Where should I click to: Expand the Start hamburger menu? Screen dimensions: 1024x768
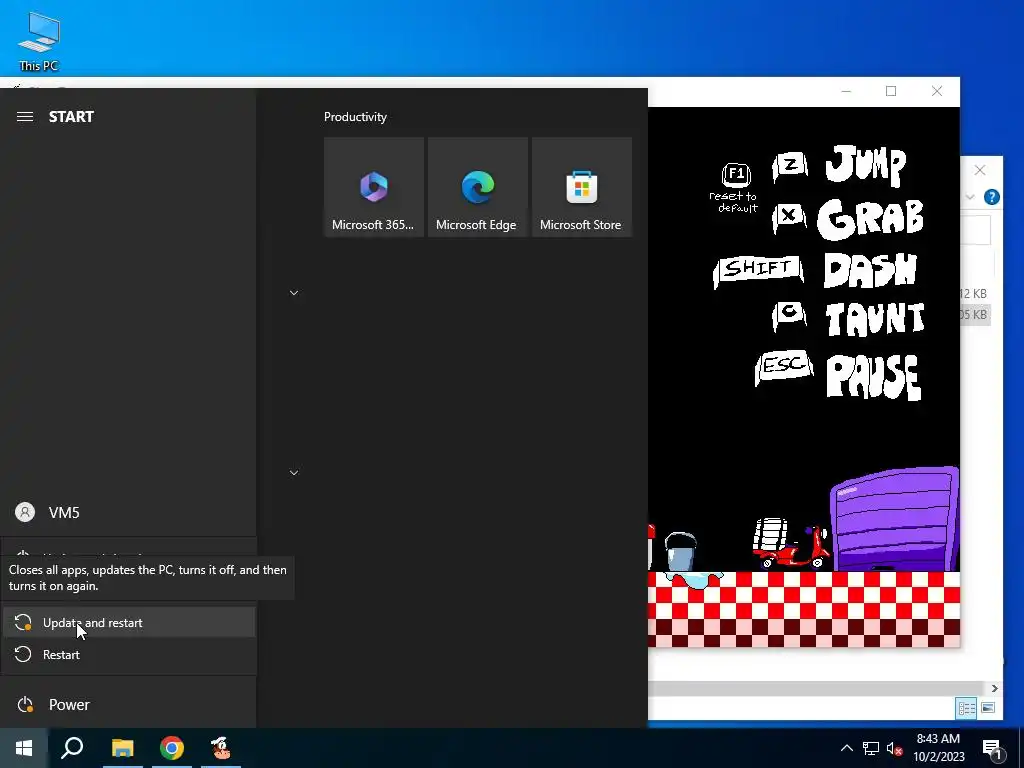(x=25, y=116)
